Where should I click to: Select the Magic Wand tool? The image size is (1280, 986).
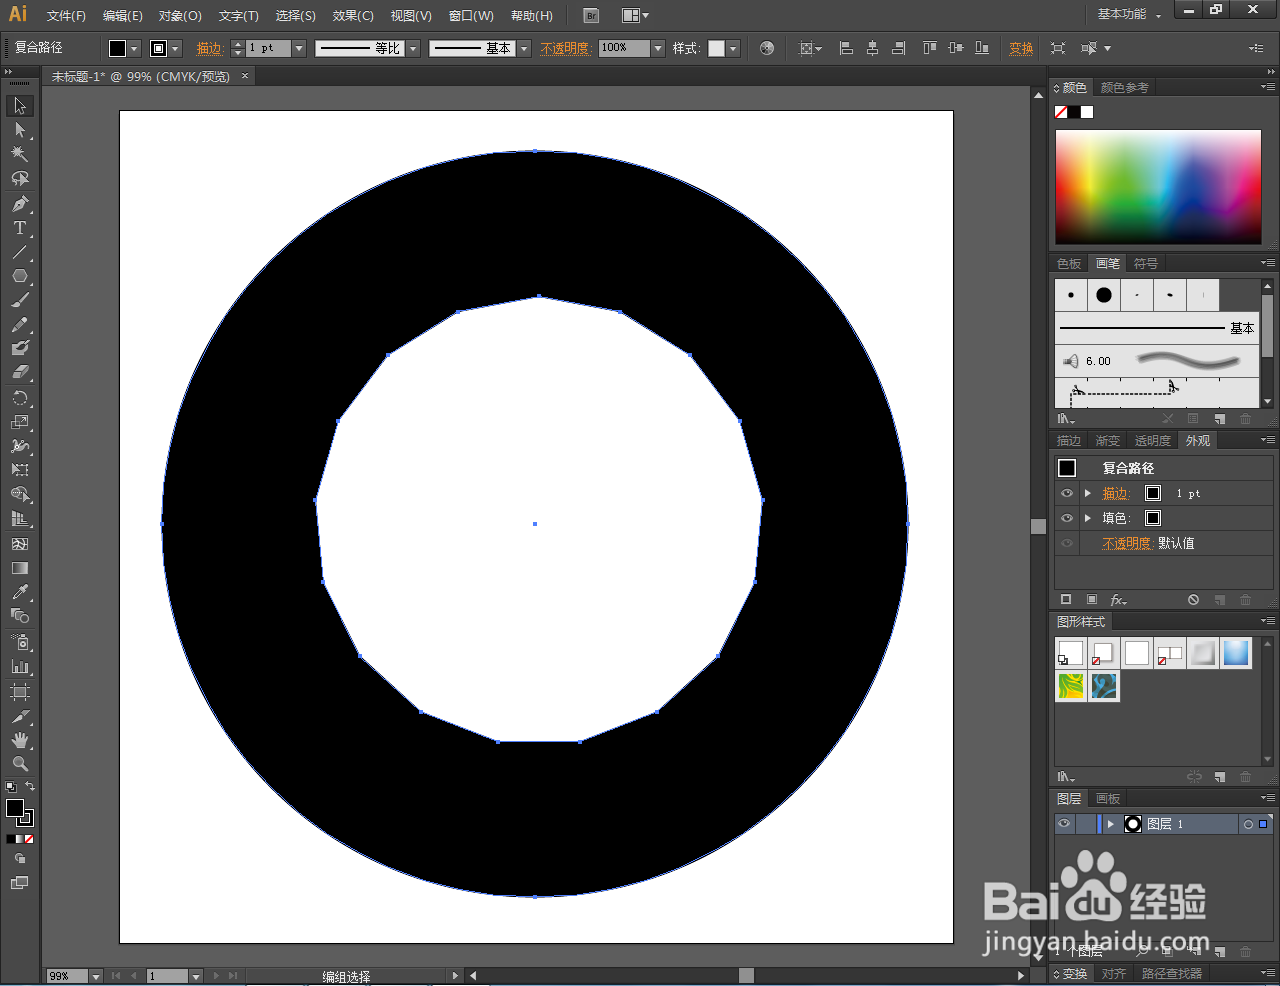pyautogui.click(x=19, y=154)
